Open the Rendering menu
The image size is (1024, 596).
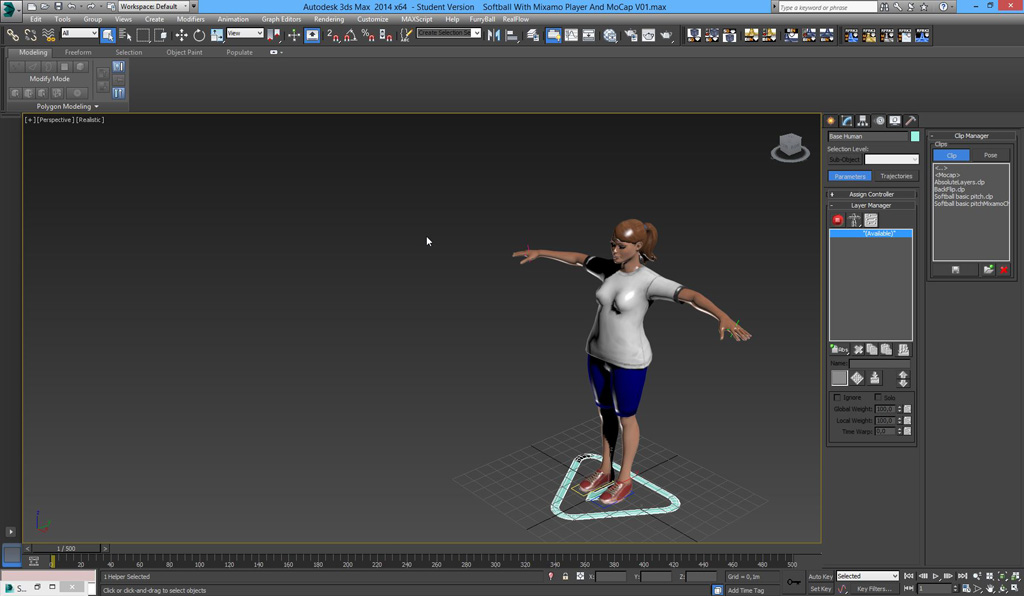pyautogui.click(x=328, y=19)
